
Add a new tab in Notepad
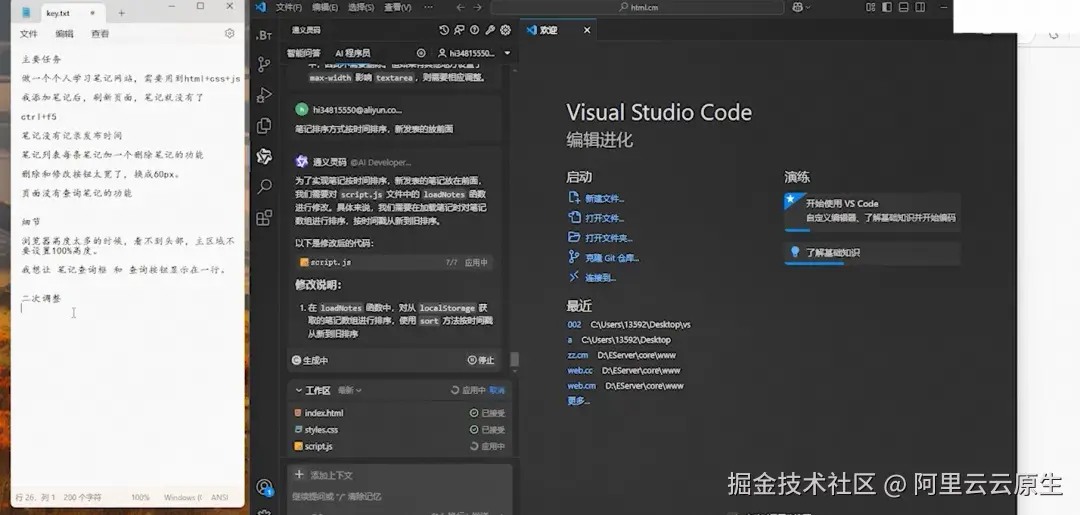point(121,13)
